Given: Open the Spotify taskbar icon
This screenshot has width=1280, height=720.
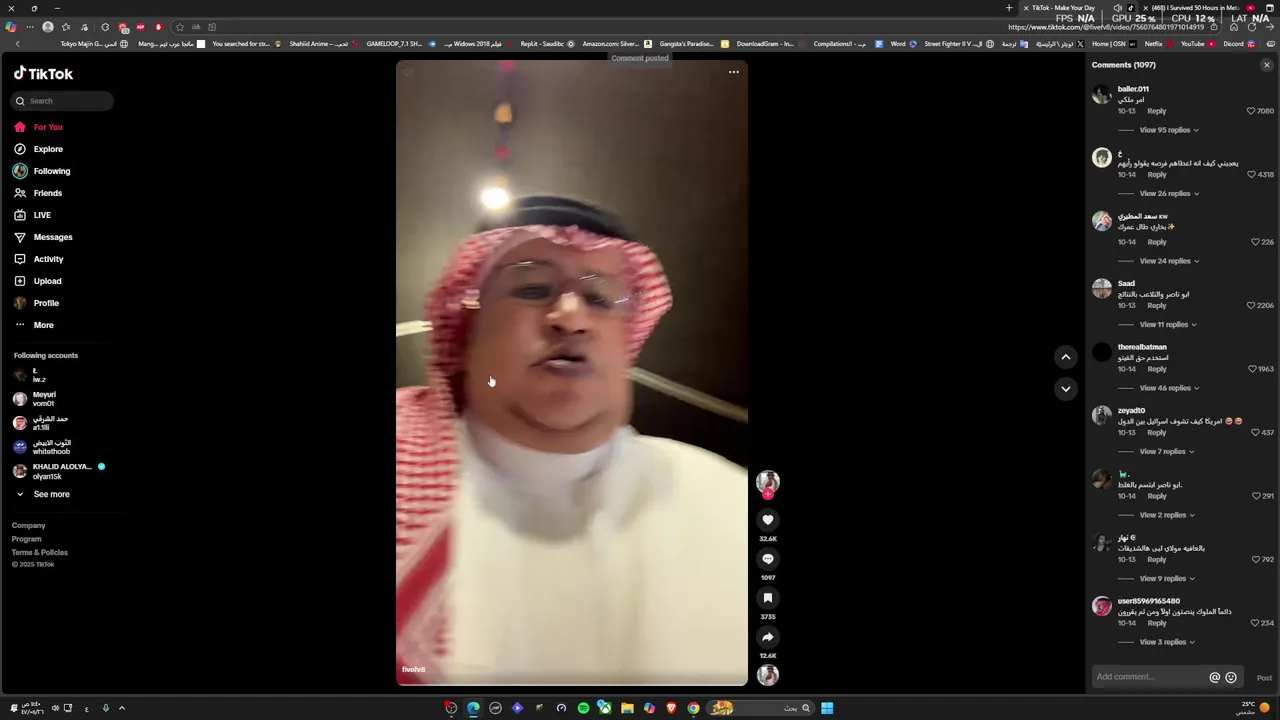Looking at the screenshot, I should click(x=583, y=708).
